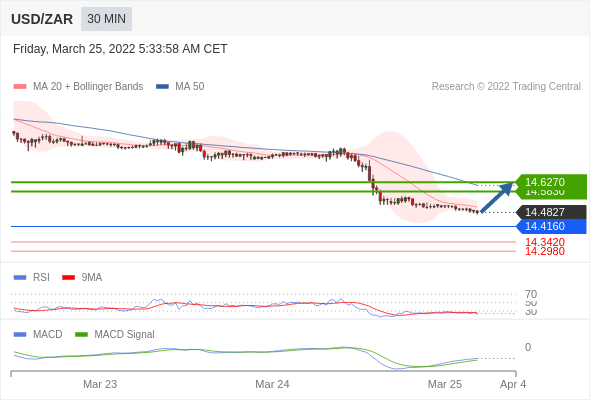The image size is (590, 400).
Task: Toggle the RSI legend entry
Action: click(x=41, y=277)
